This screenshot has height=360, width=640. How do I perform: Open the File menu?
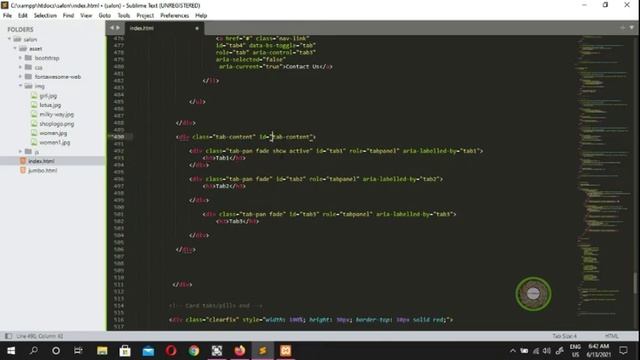[x=7, y=16]
